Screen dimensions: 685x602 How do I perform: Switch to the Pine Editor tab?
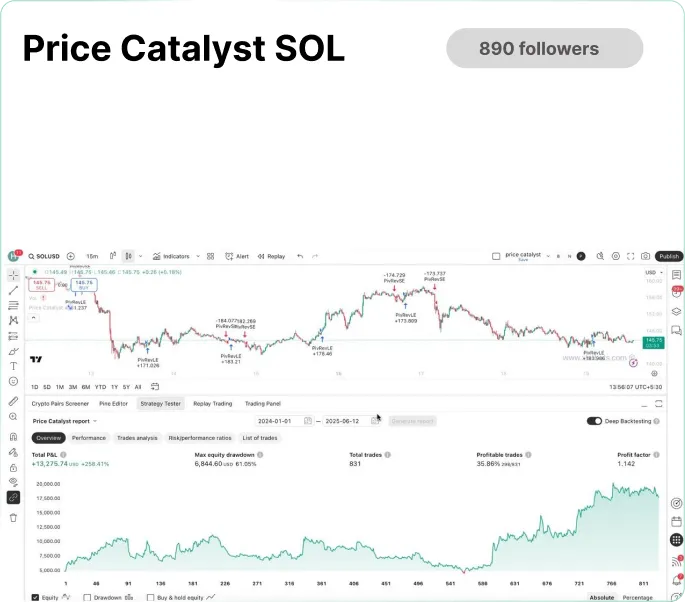[x=114, y=404]
